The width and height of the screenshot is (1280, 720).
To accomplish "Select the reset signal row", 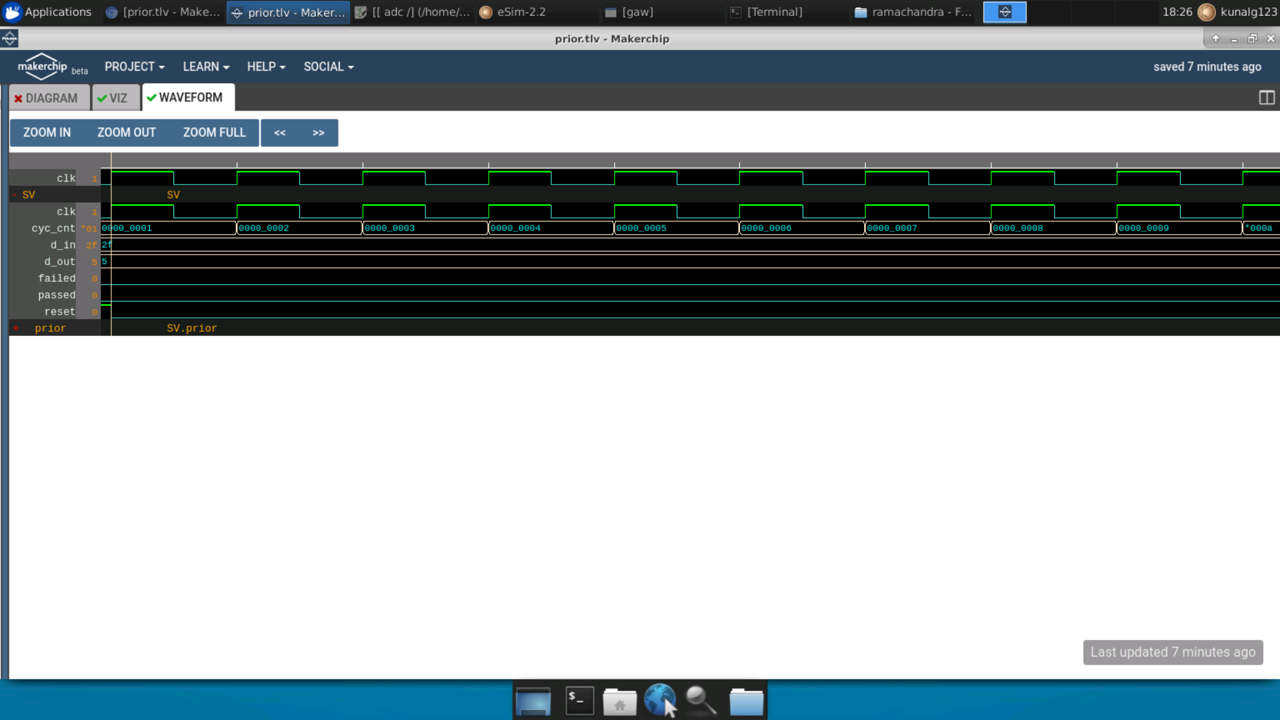I will click(59, 311).
